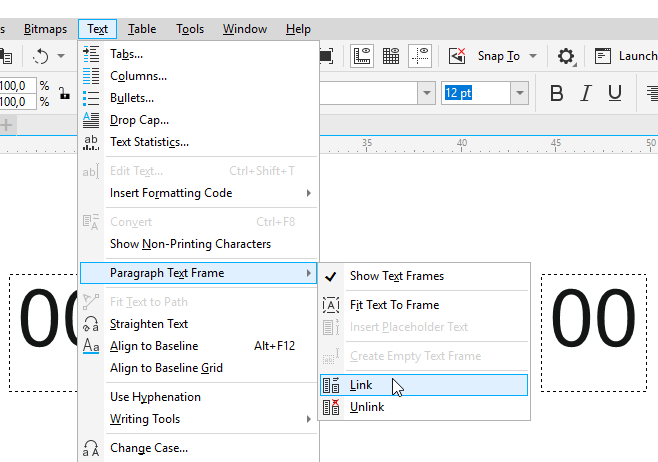658x462 pixels.
Task: Toggle Show Non-Printing Characters option
Action: [190, 244]
